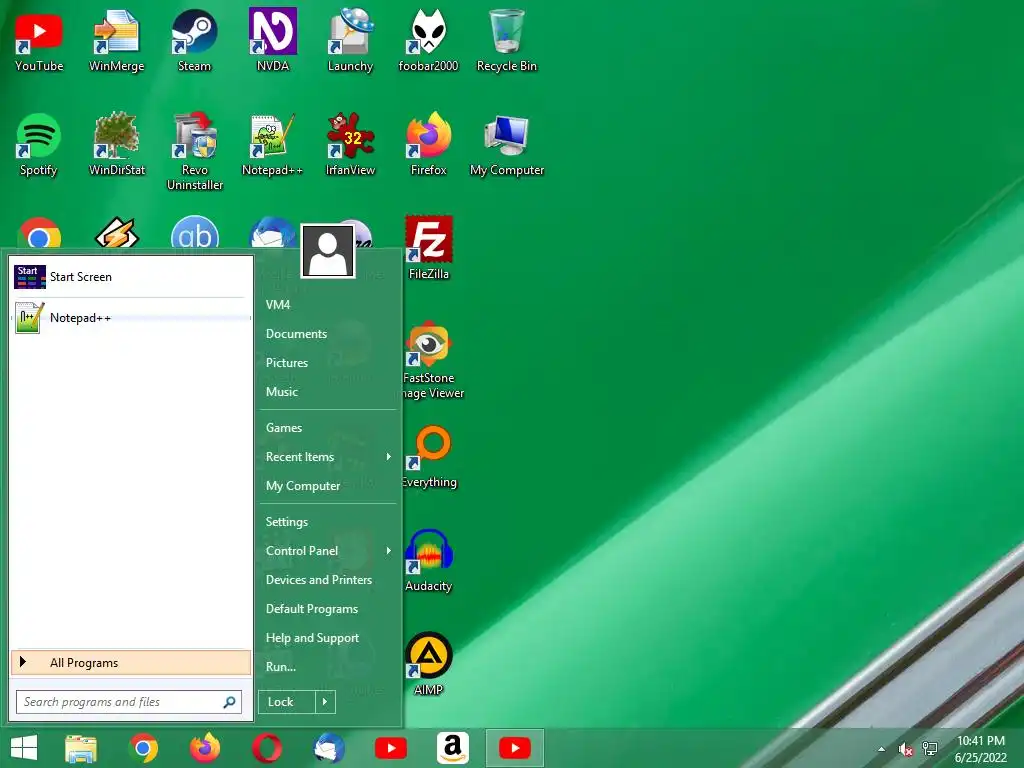This screenshot has width=1024, height=768.
Task: Expand Control Panel submenu
Action: pyautogui.click(x=328, y=551)
